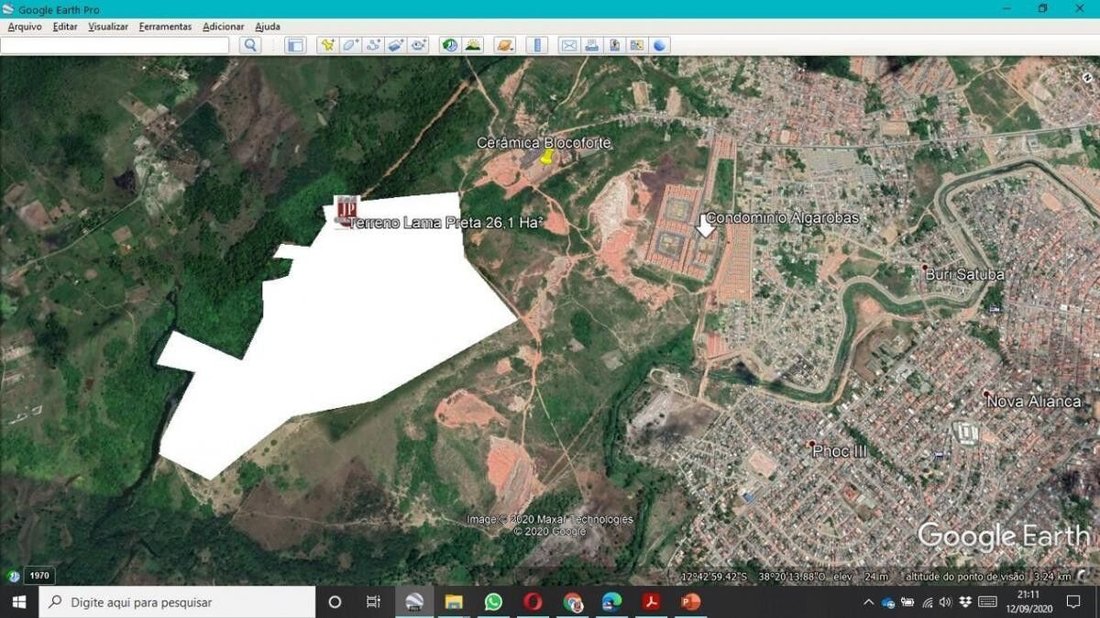The width and height of the screenshot is (1100, 618).
Task: Select the Add Path tool
Action: coord(373,46)
